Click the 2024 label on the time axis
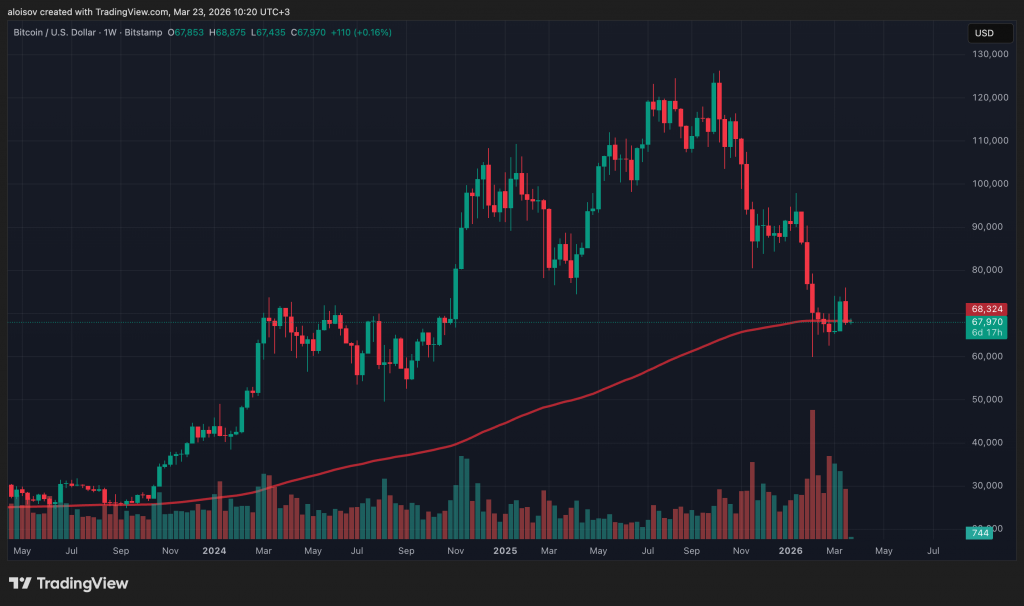 pos(212,550)
